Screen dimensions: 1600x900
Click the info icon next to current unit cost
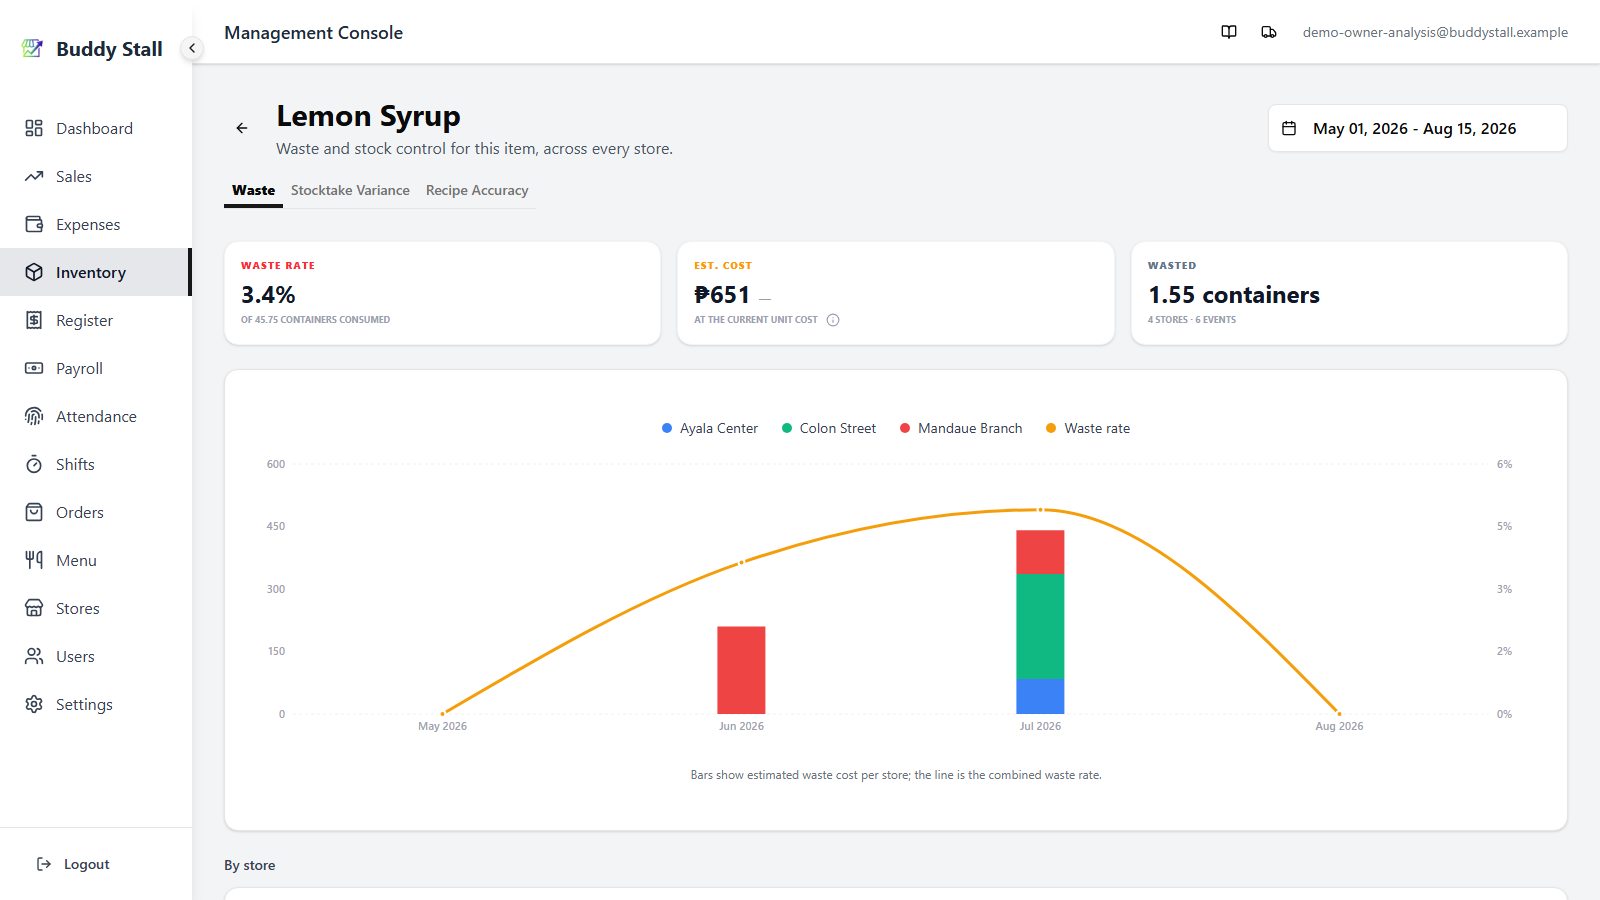click(x=833, y=320)
